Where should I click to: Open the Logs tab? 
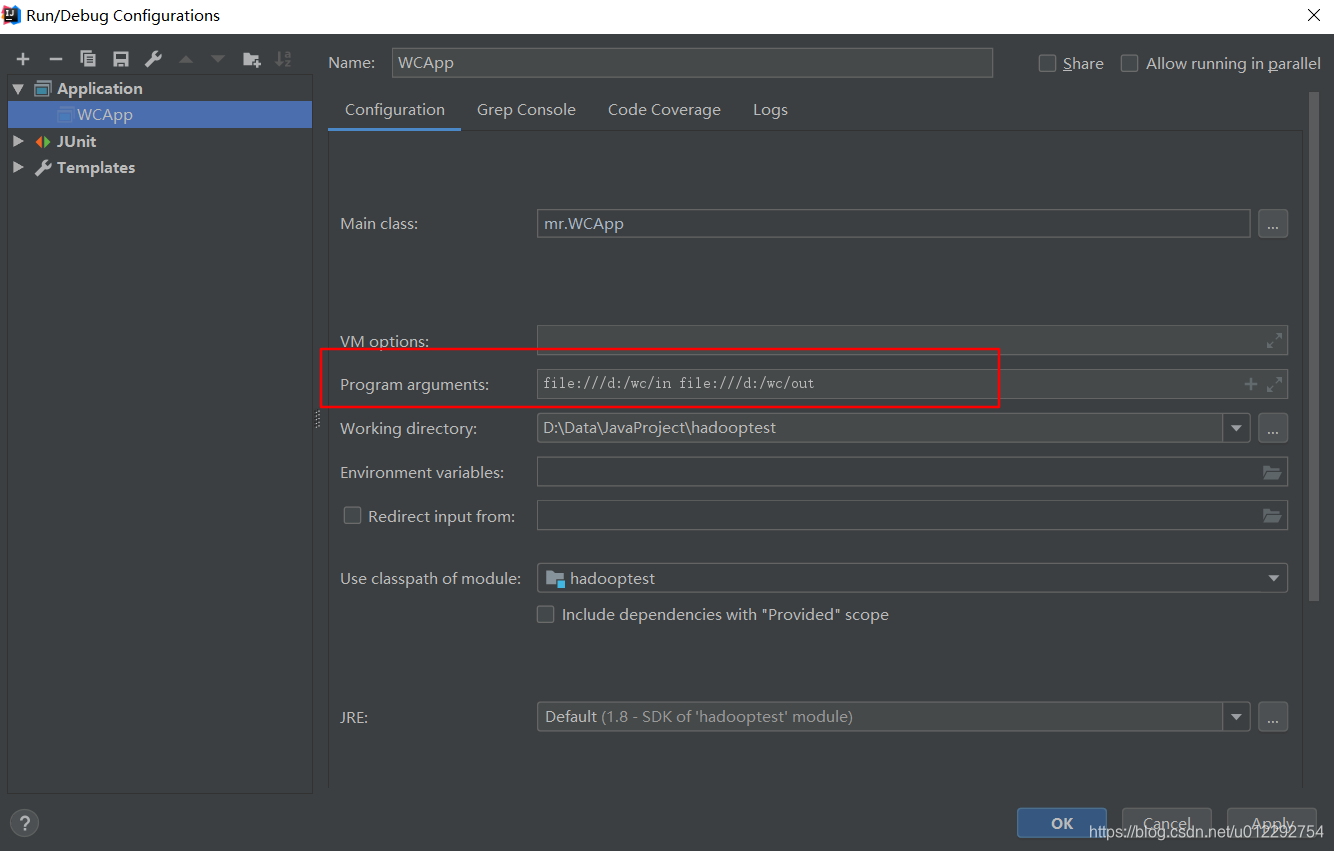coord(770,110)
